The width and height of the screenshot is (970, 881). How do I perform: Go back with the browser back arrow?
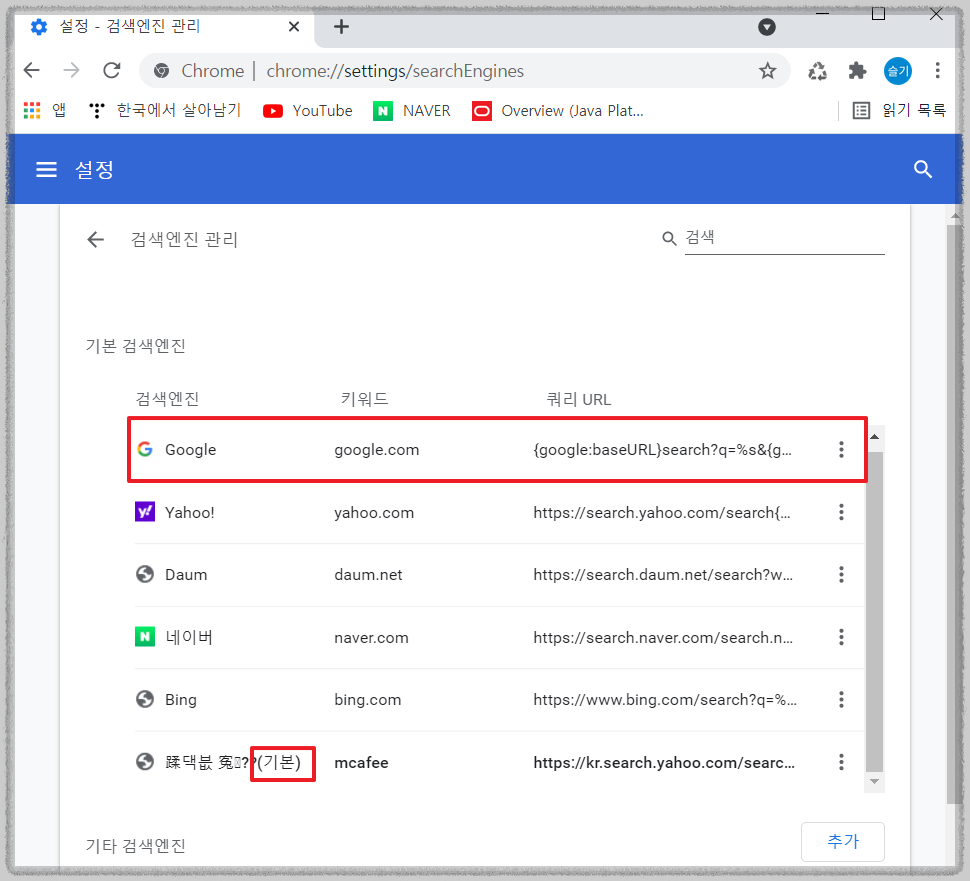(x=31, y=71)
